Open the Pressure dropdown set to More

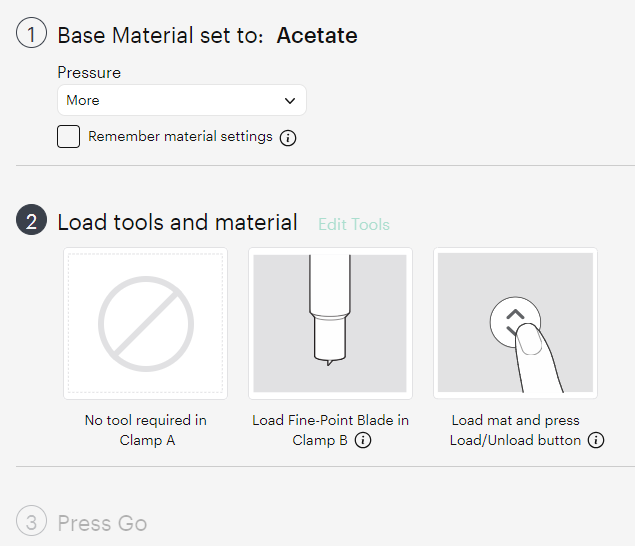point(181,100)
